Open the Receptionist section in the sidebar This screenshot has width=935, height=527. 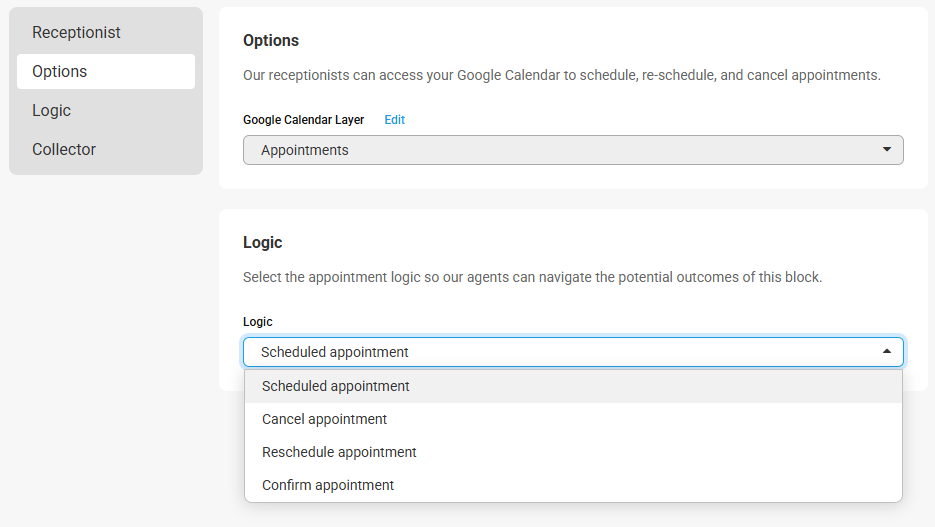point(76,32)
